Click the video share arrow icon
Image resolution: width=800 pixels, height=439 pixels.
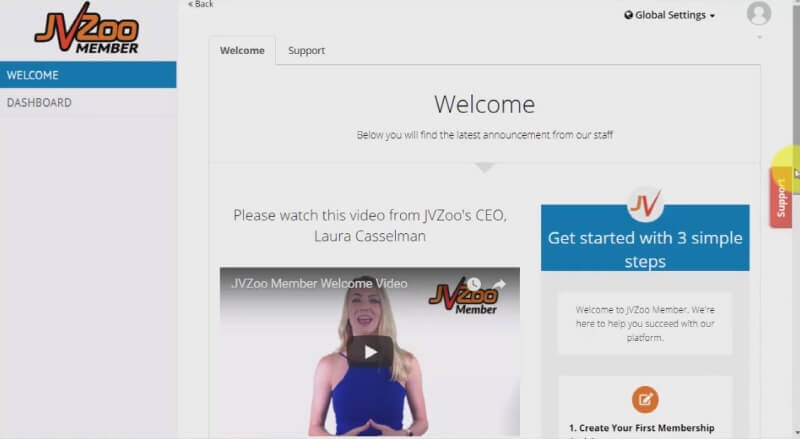pyautogui.click(x=498, y=284)
